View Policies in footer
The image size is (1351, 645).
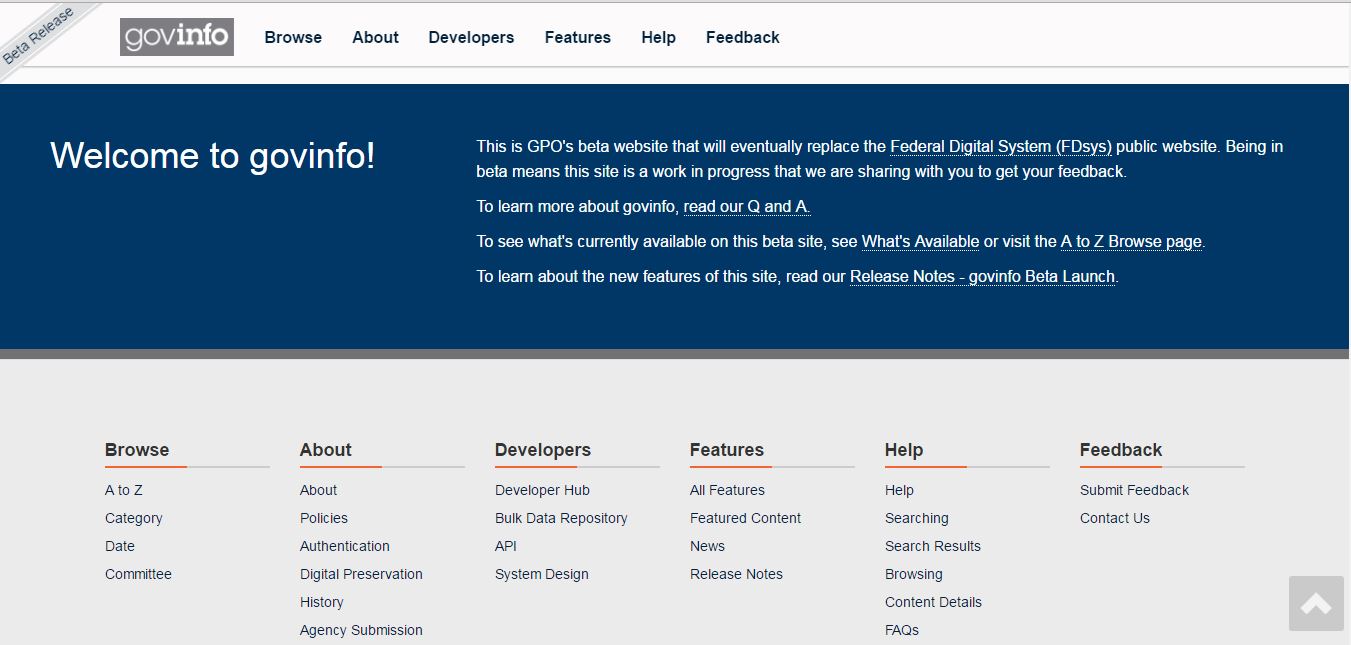(x=324, y=518)
